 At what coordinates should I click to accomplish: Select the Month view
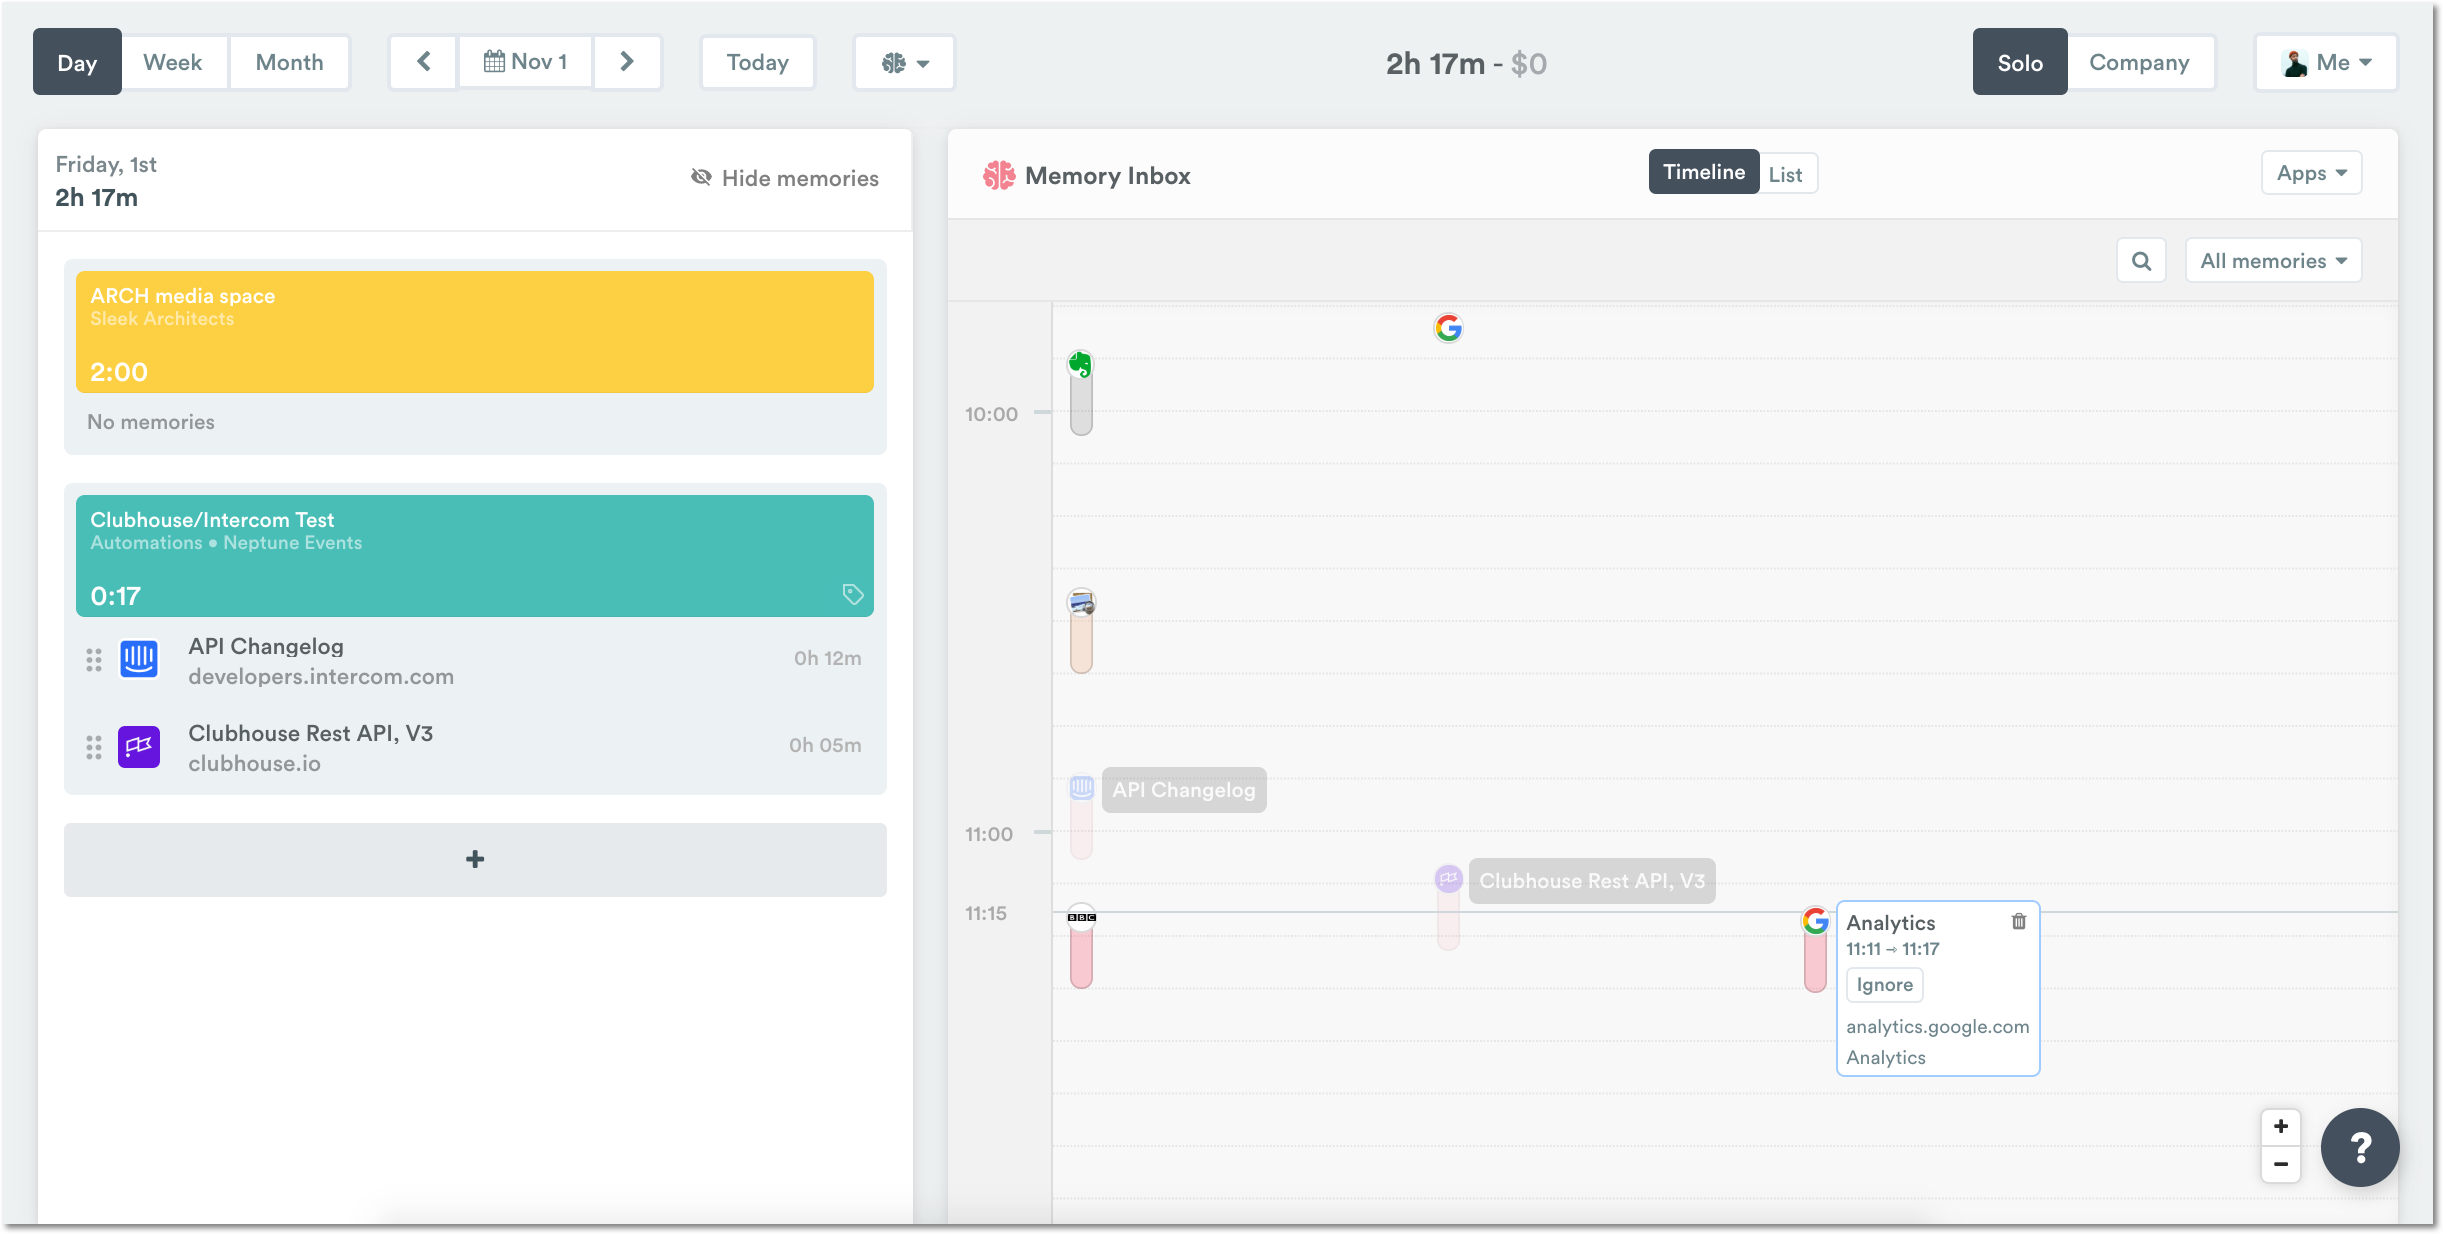(x=289, y=61)
